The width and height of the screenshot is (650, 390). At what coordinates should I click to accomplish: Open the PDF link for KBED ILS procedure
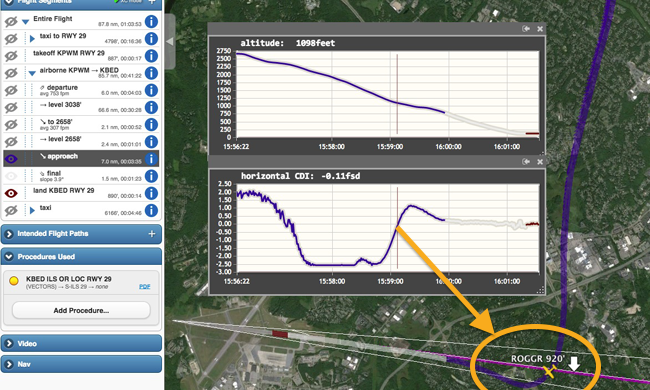click(x=145, y=287)
